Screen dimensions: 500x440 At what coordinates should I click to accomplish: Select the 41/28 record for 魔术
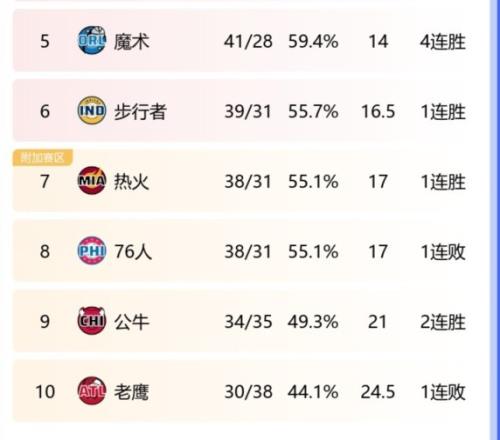(248, 42)
